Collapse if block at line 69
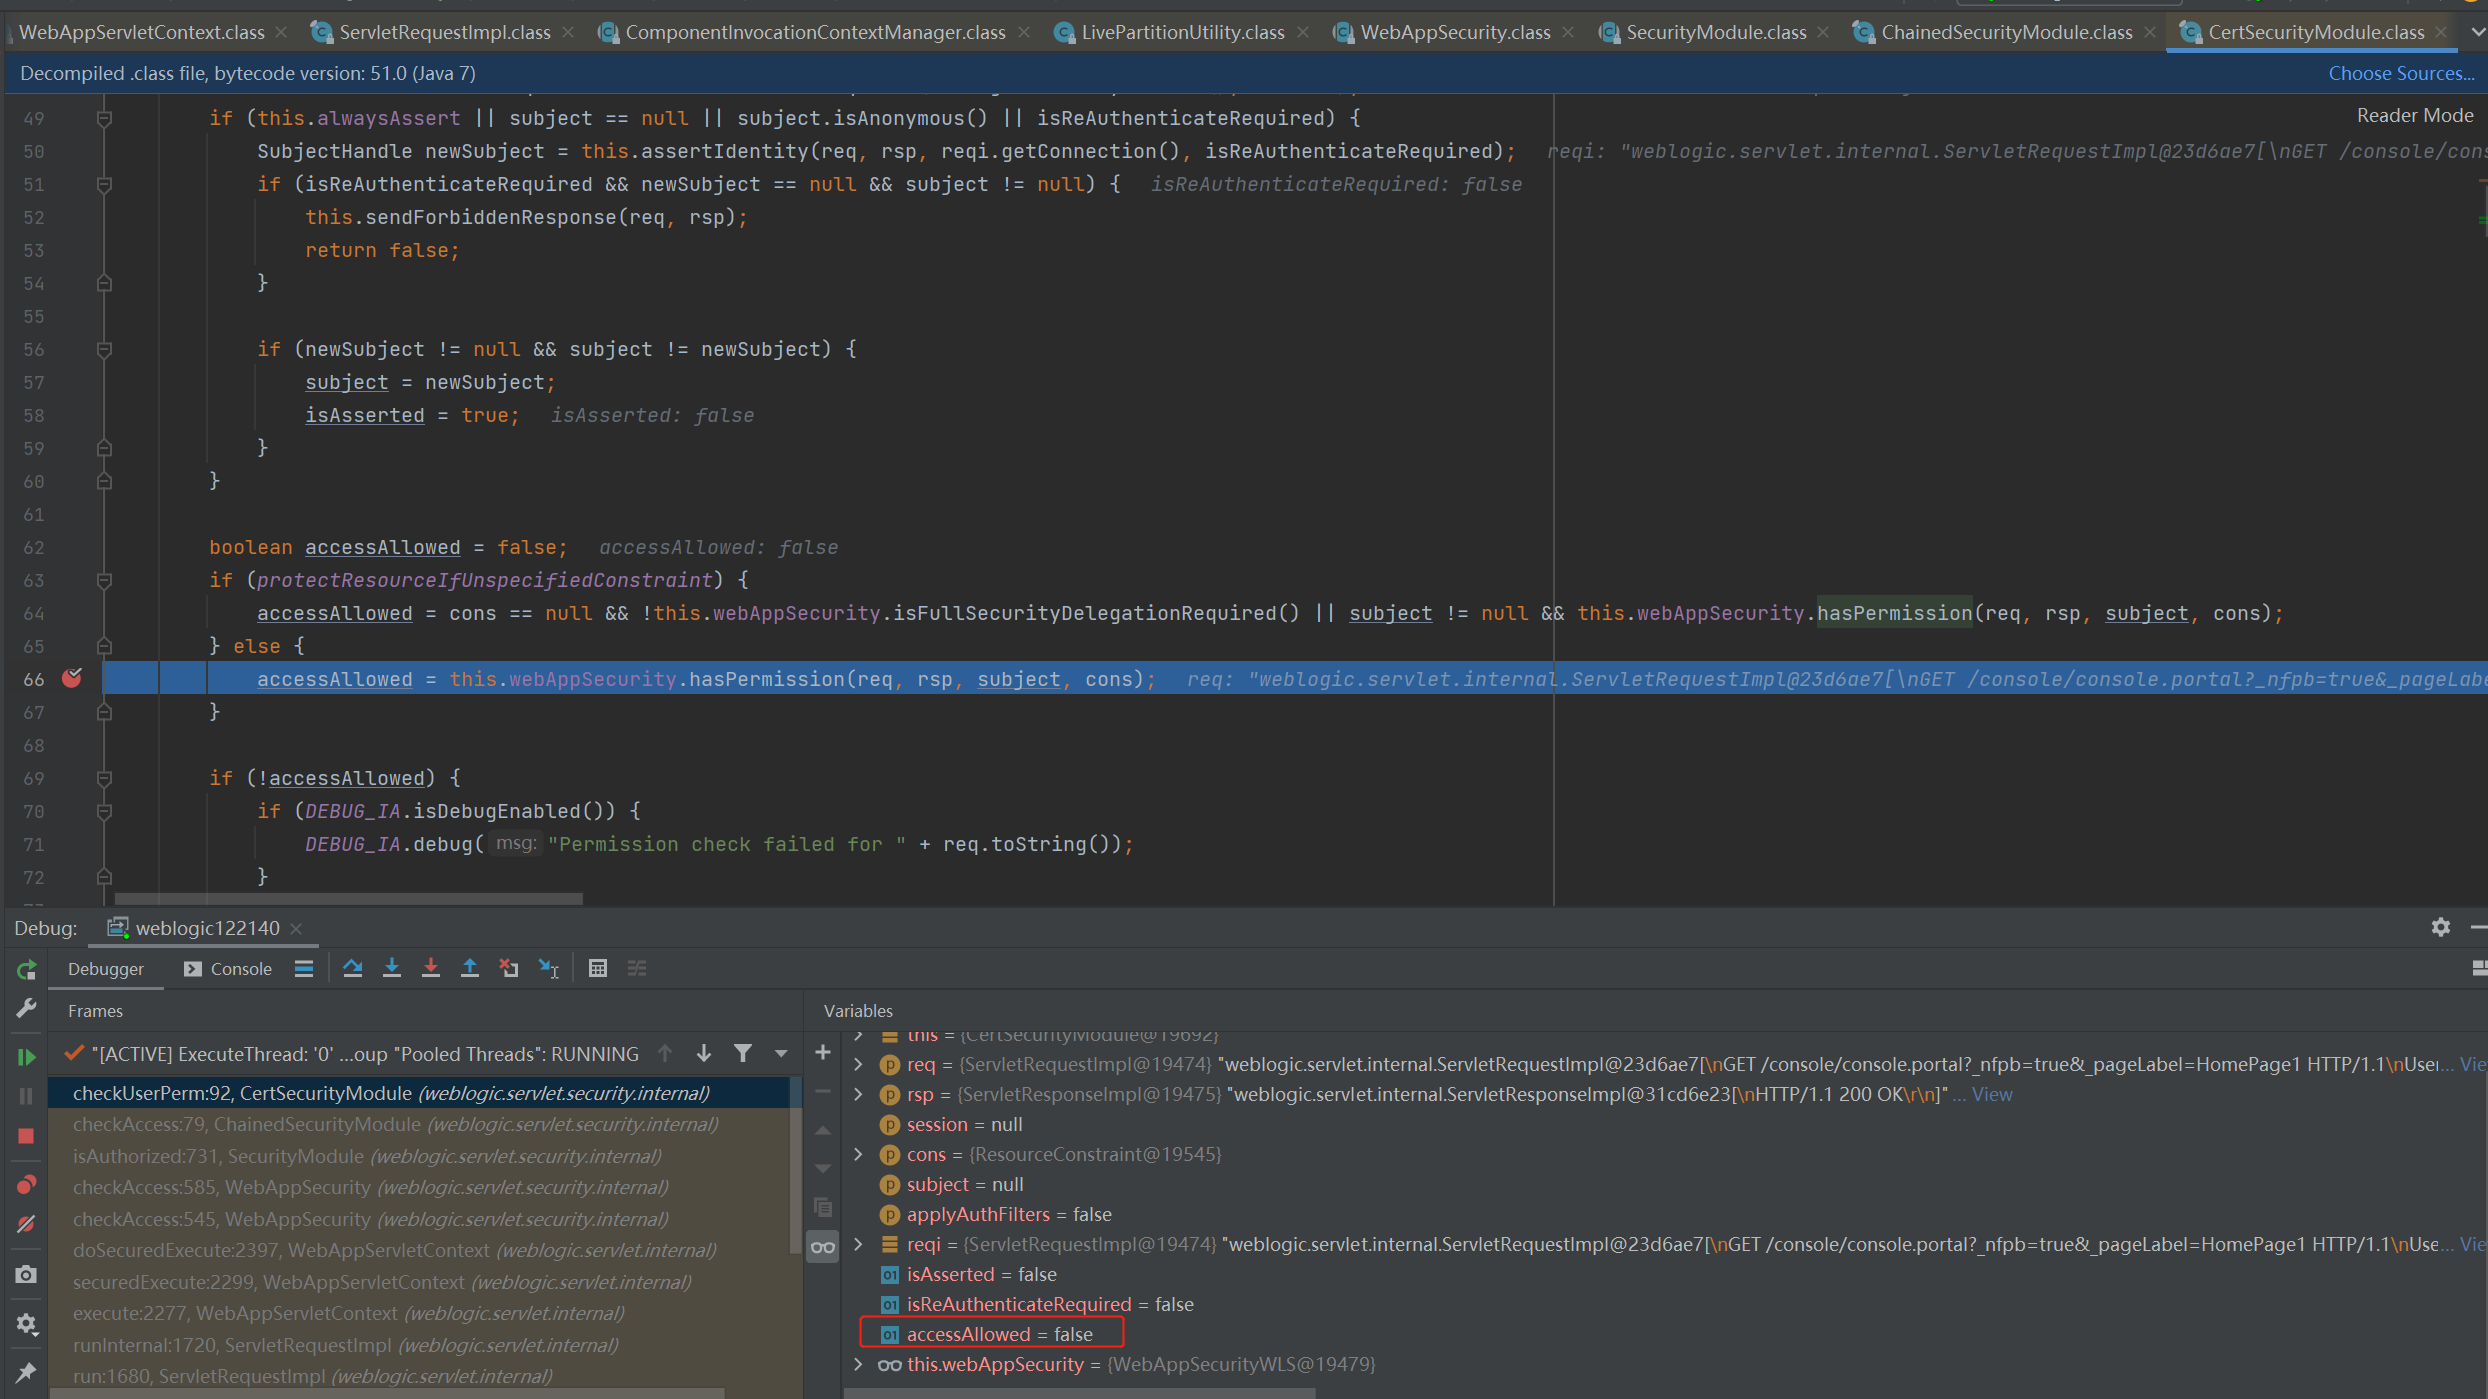 [x=104, y=778]
